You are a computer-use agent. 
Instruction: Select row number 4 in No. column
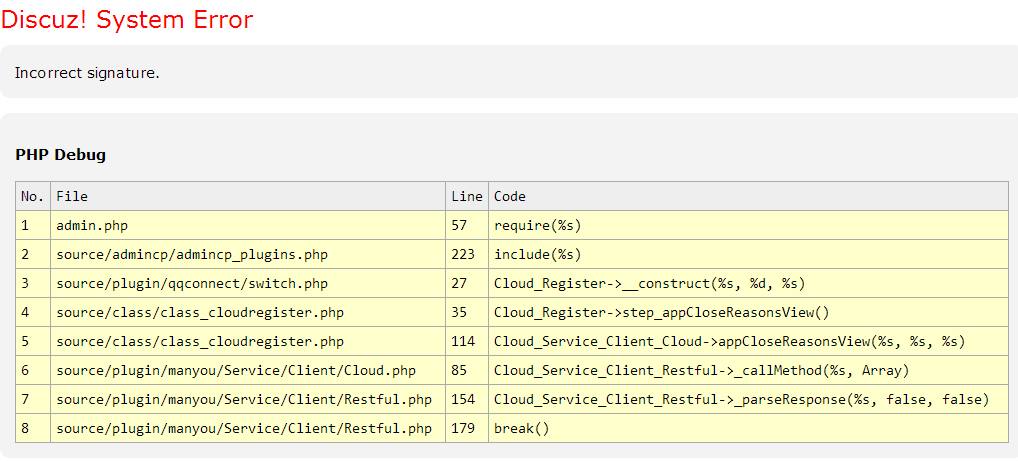(x=32, y=312)
